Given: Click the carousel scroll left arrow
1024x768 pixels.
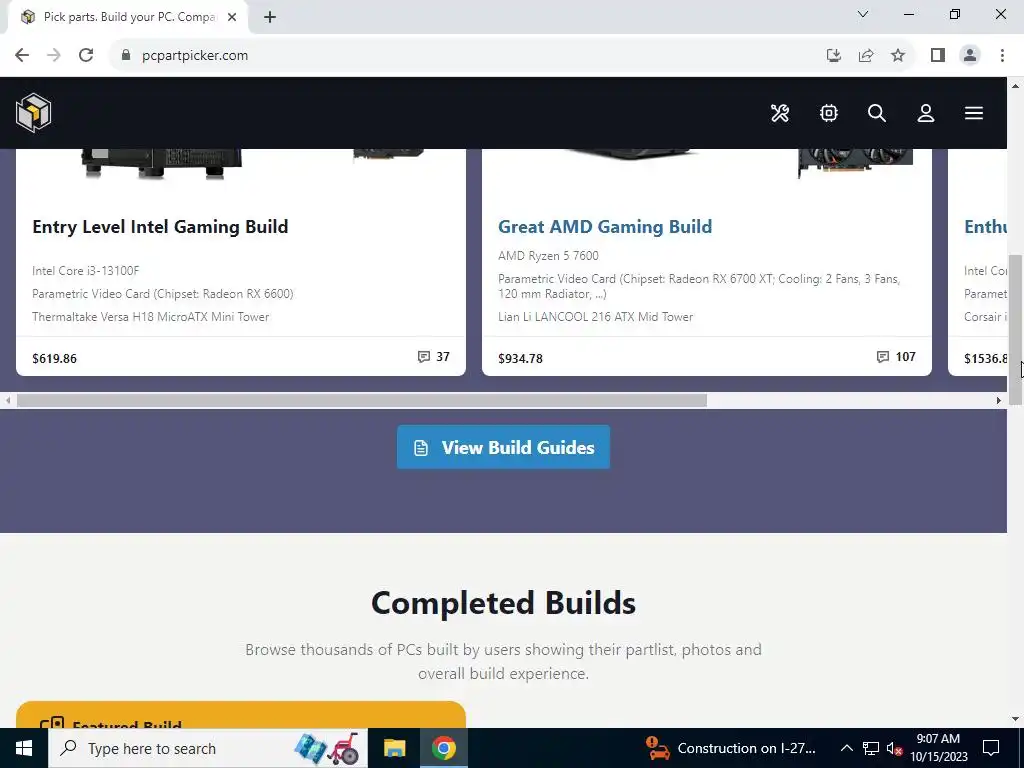Looking at the screenshot, I should point(7,400).
